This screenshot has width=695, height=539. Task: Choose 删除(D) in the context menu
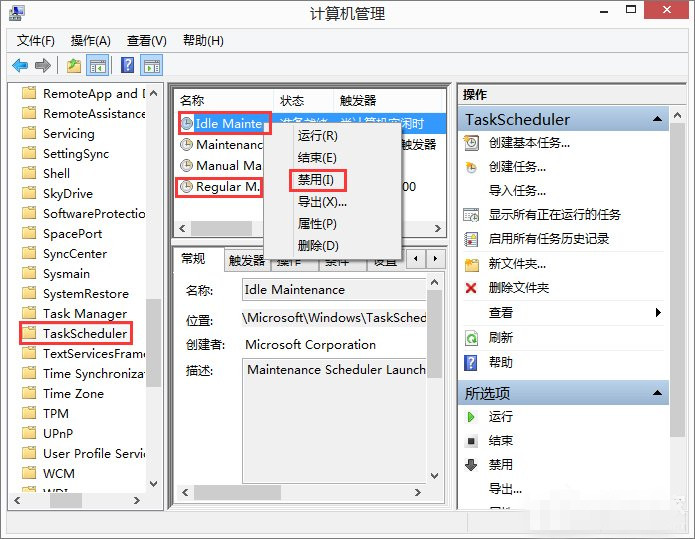click(332, 246)
